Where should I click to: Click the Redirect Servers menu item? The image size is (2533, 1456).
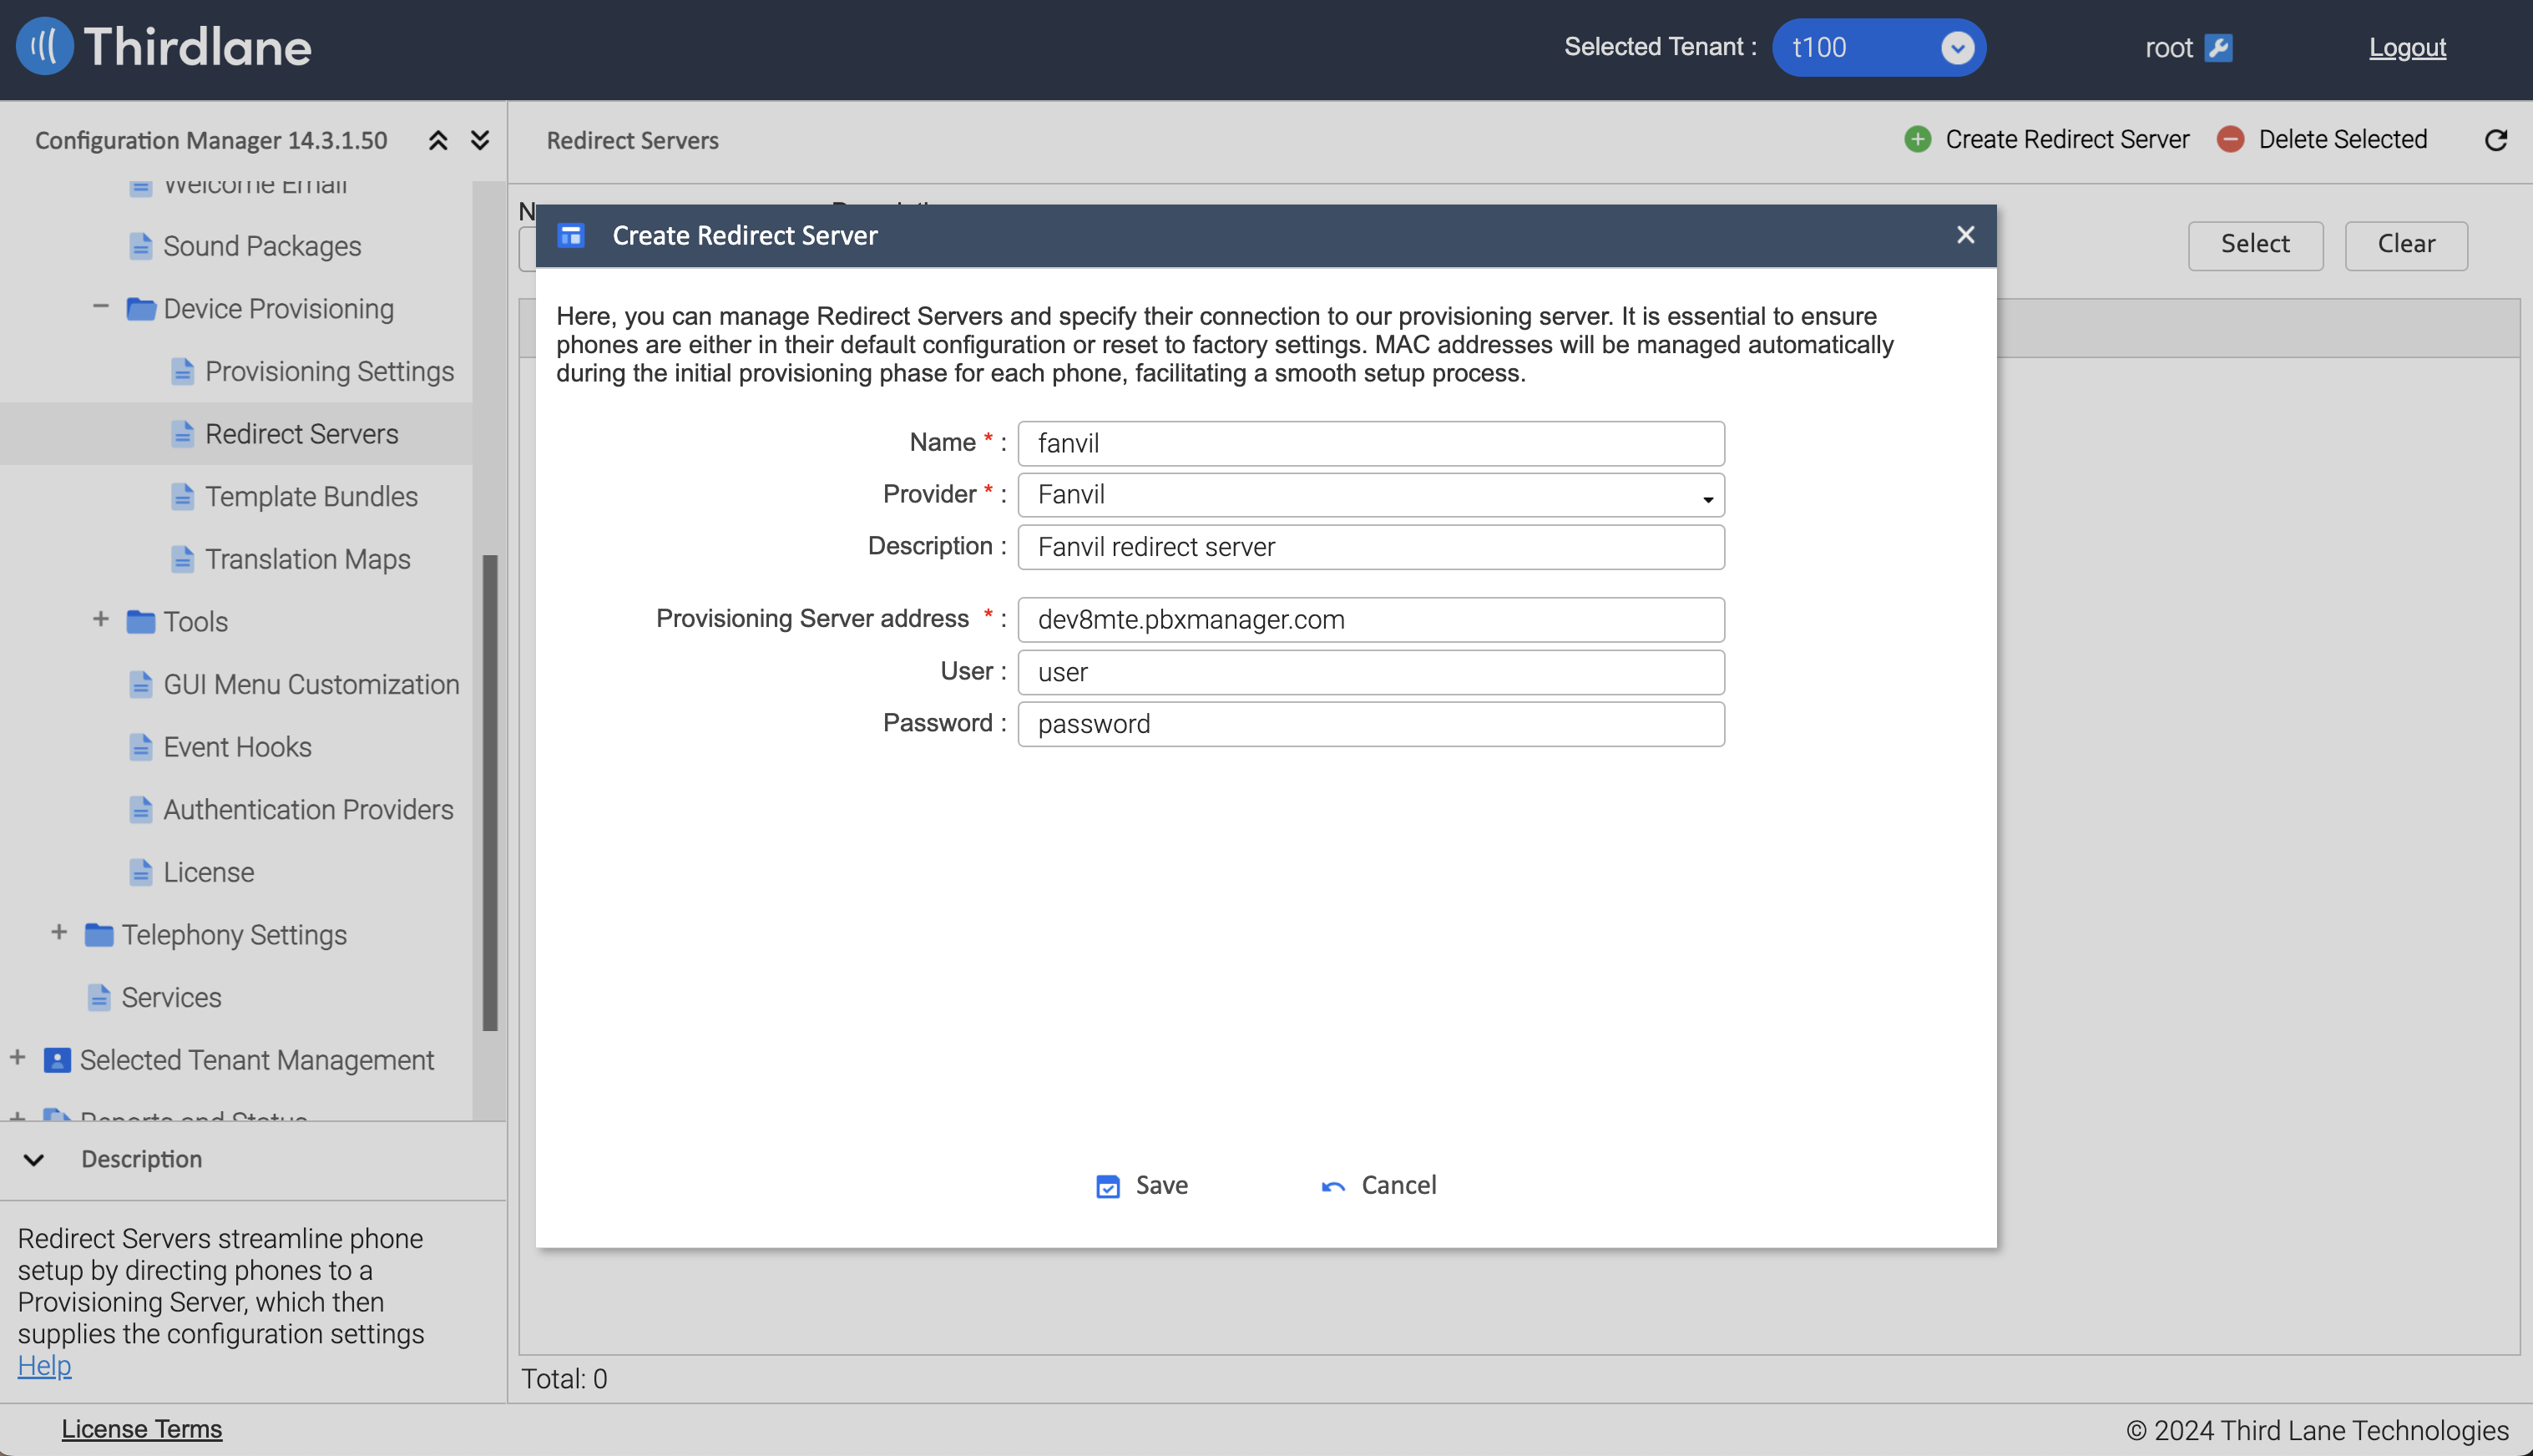tap(301, 433)
